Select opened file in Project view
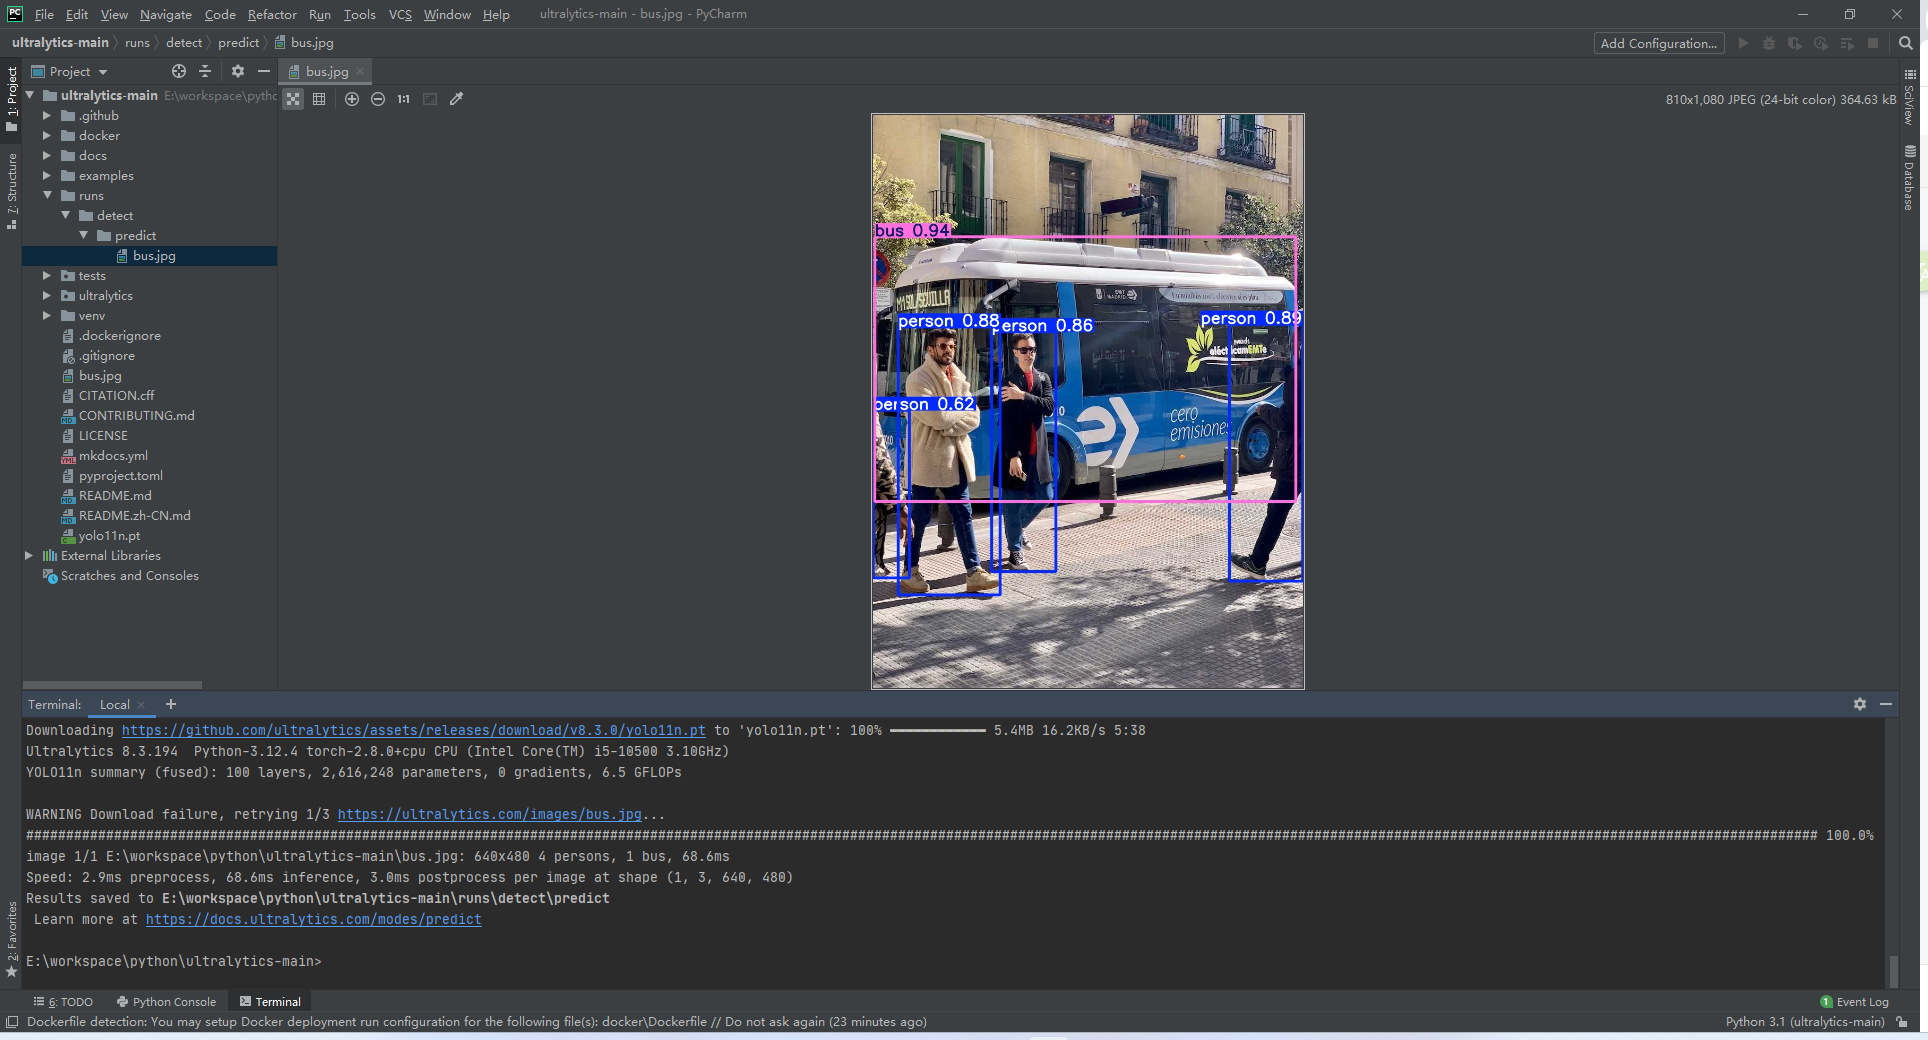 tap(178, 71)
